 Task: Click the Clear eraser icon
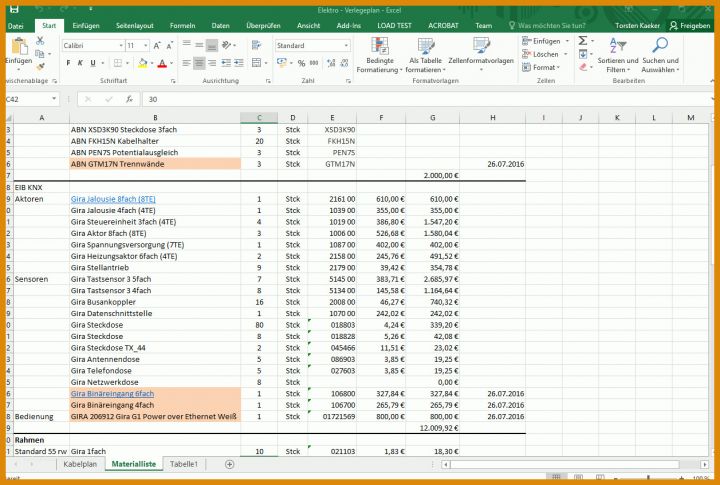click(x=583, y=67)
